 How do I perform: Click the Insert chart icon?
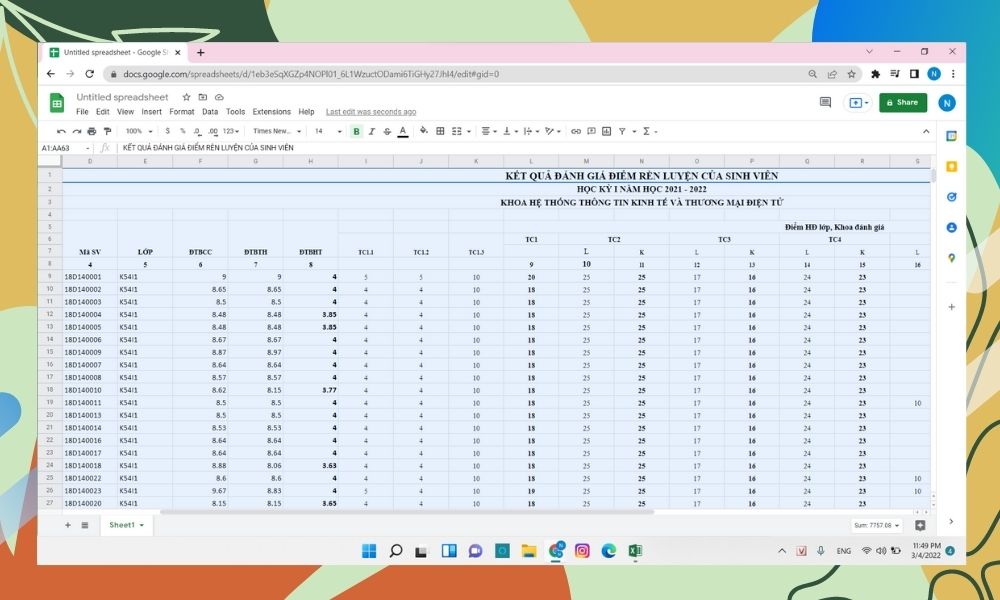pyautogui.click(x=606, y=131)
